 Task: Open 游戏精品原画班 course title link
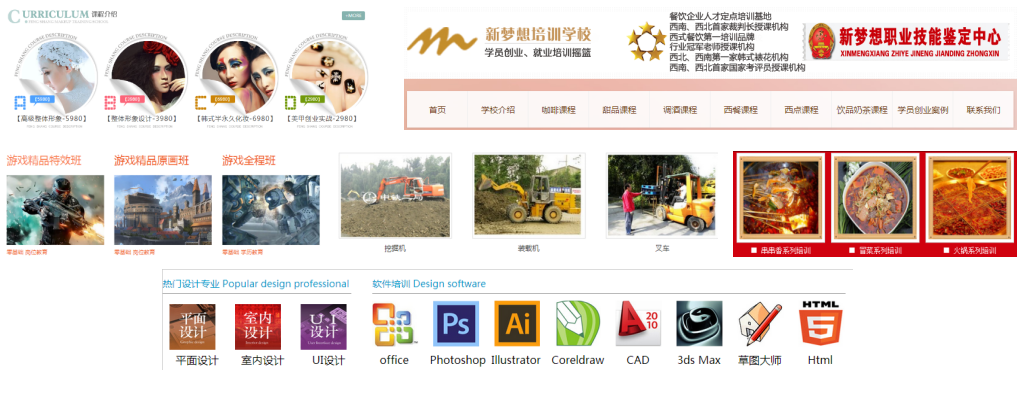point(151,160)
